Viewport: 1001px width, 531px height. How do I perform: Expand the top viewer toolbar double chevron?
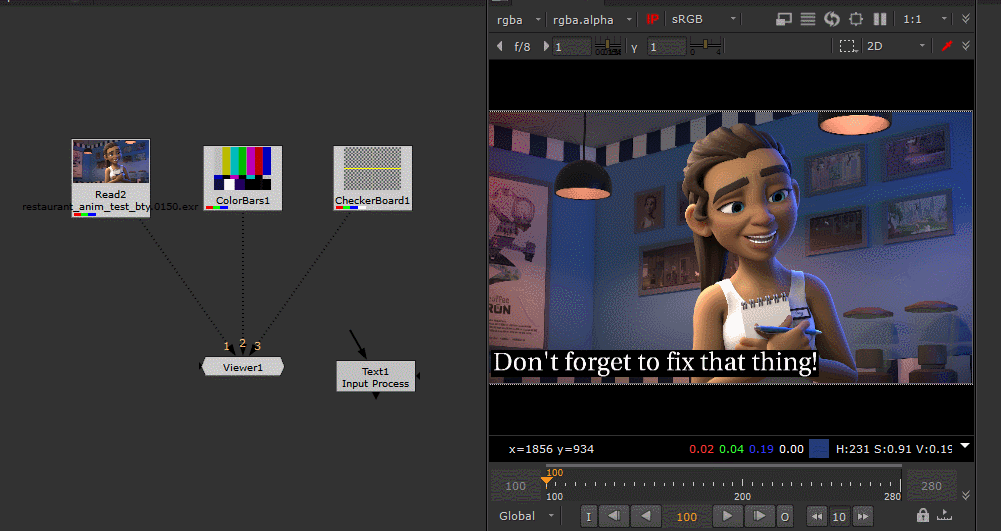pyautogui.click(x=966, y=19)
